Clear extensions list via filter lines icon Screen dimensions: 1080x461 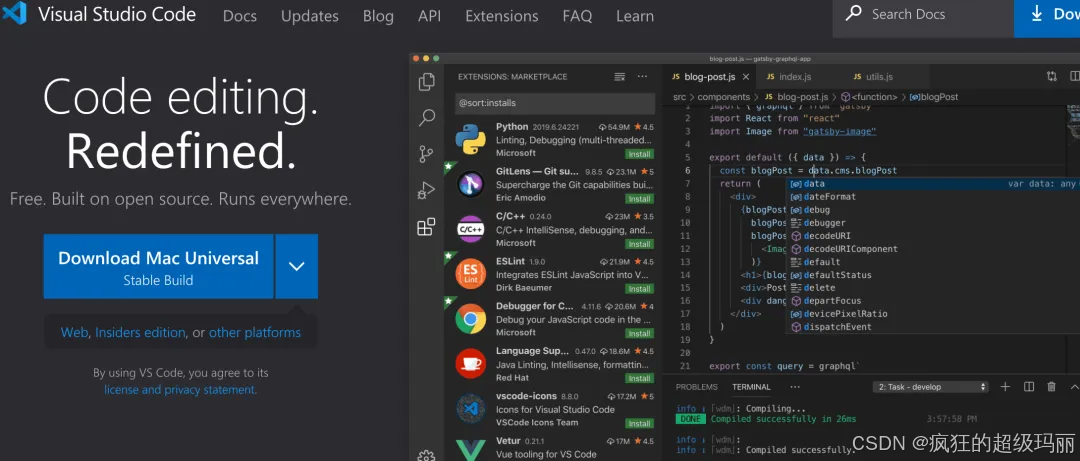(619, 76)
